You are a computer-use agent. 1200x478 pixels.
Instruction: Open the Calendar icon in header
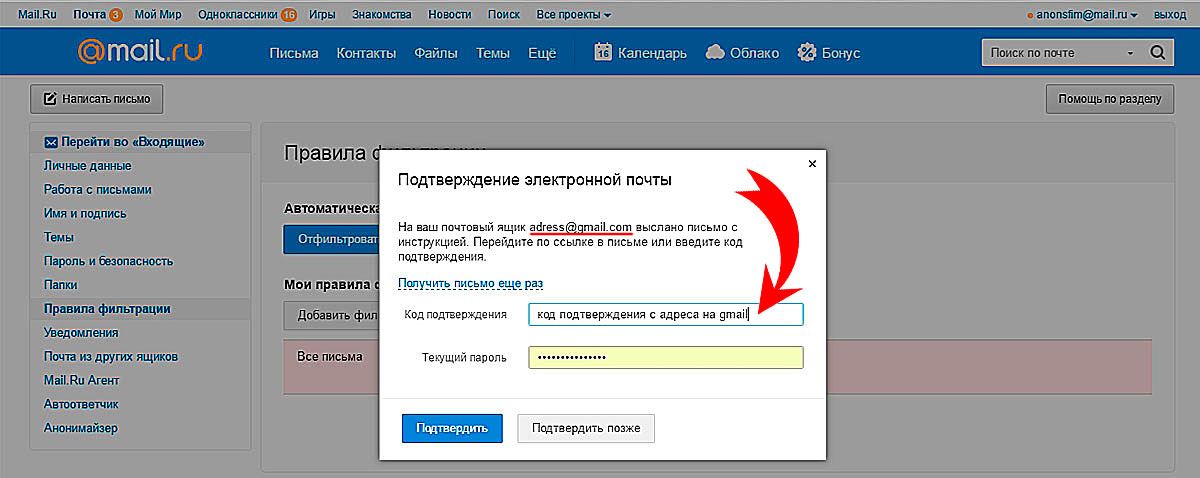pos(603,53)
